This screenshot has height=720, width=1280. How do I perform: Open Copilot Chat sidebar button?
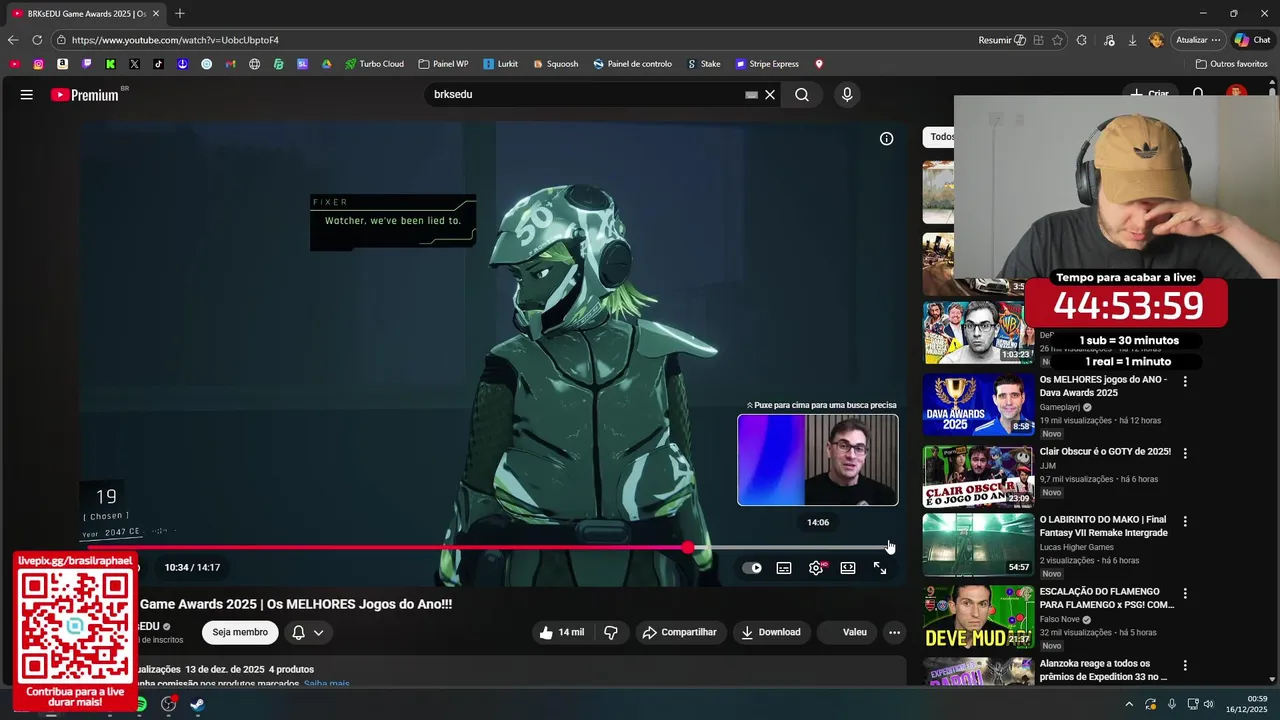tap(1253, 40)
